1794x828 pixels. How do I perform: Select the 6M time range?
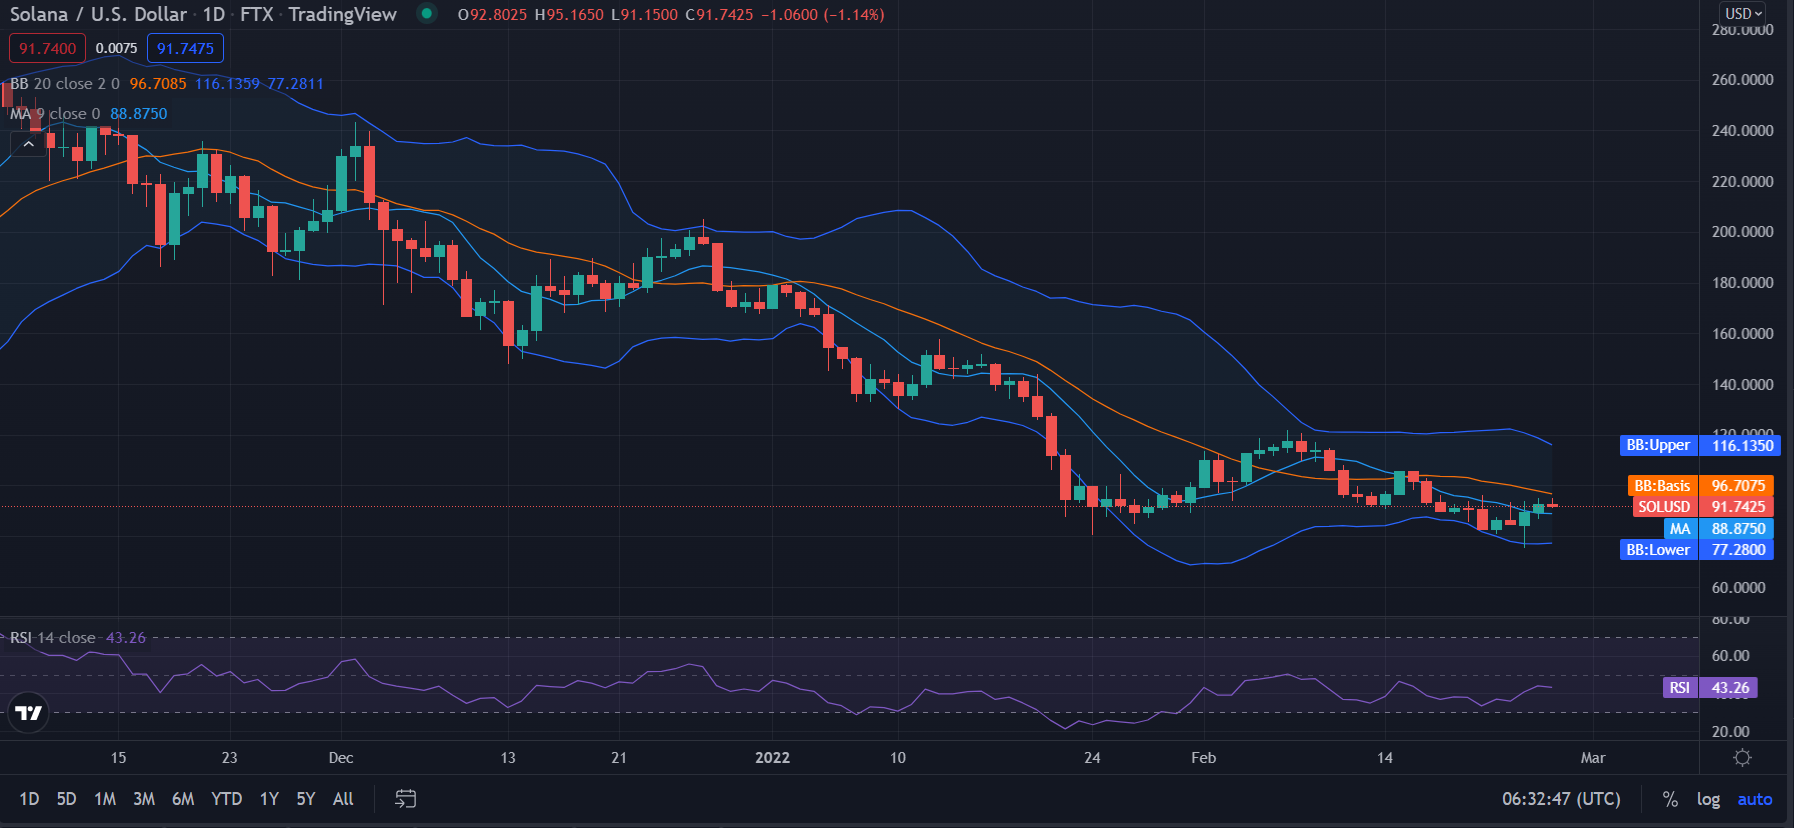183,799
